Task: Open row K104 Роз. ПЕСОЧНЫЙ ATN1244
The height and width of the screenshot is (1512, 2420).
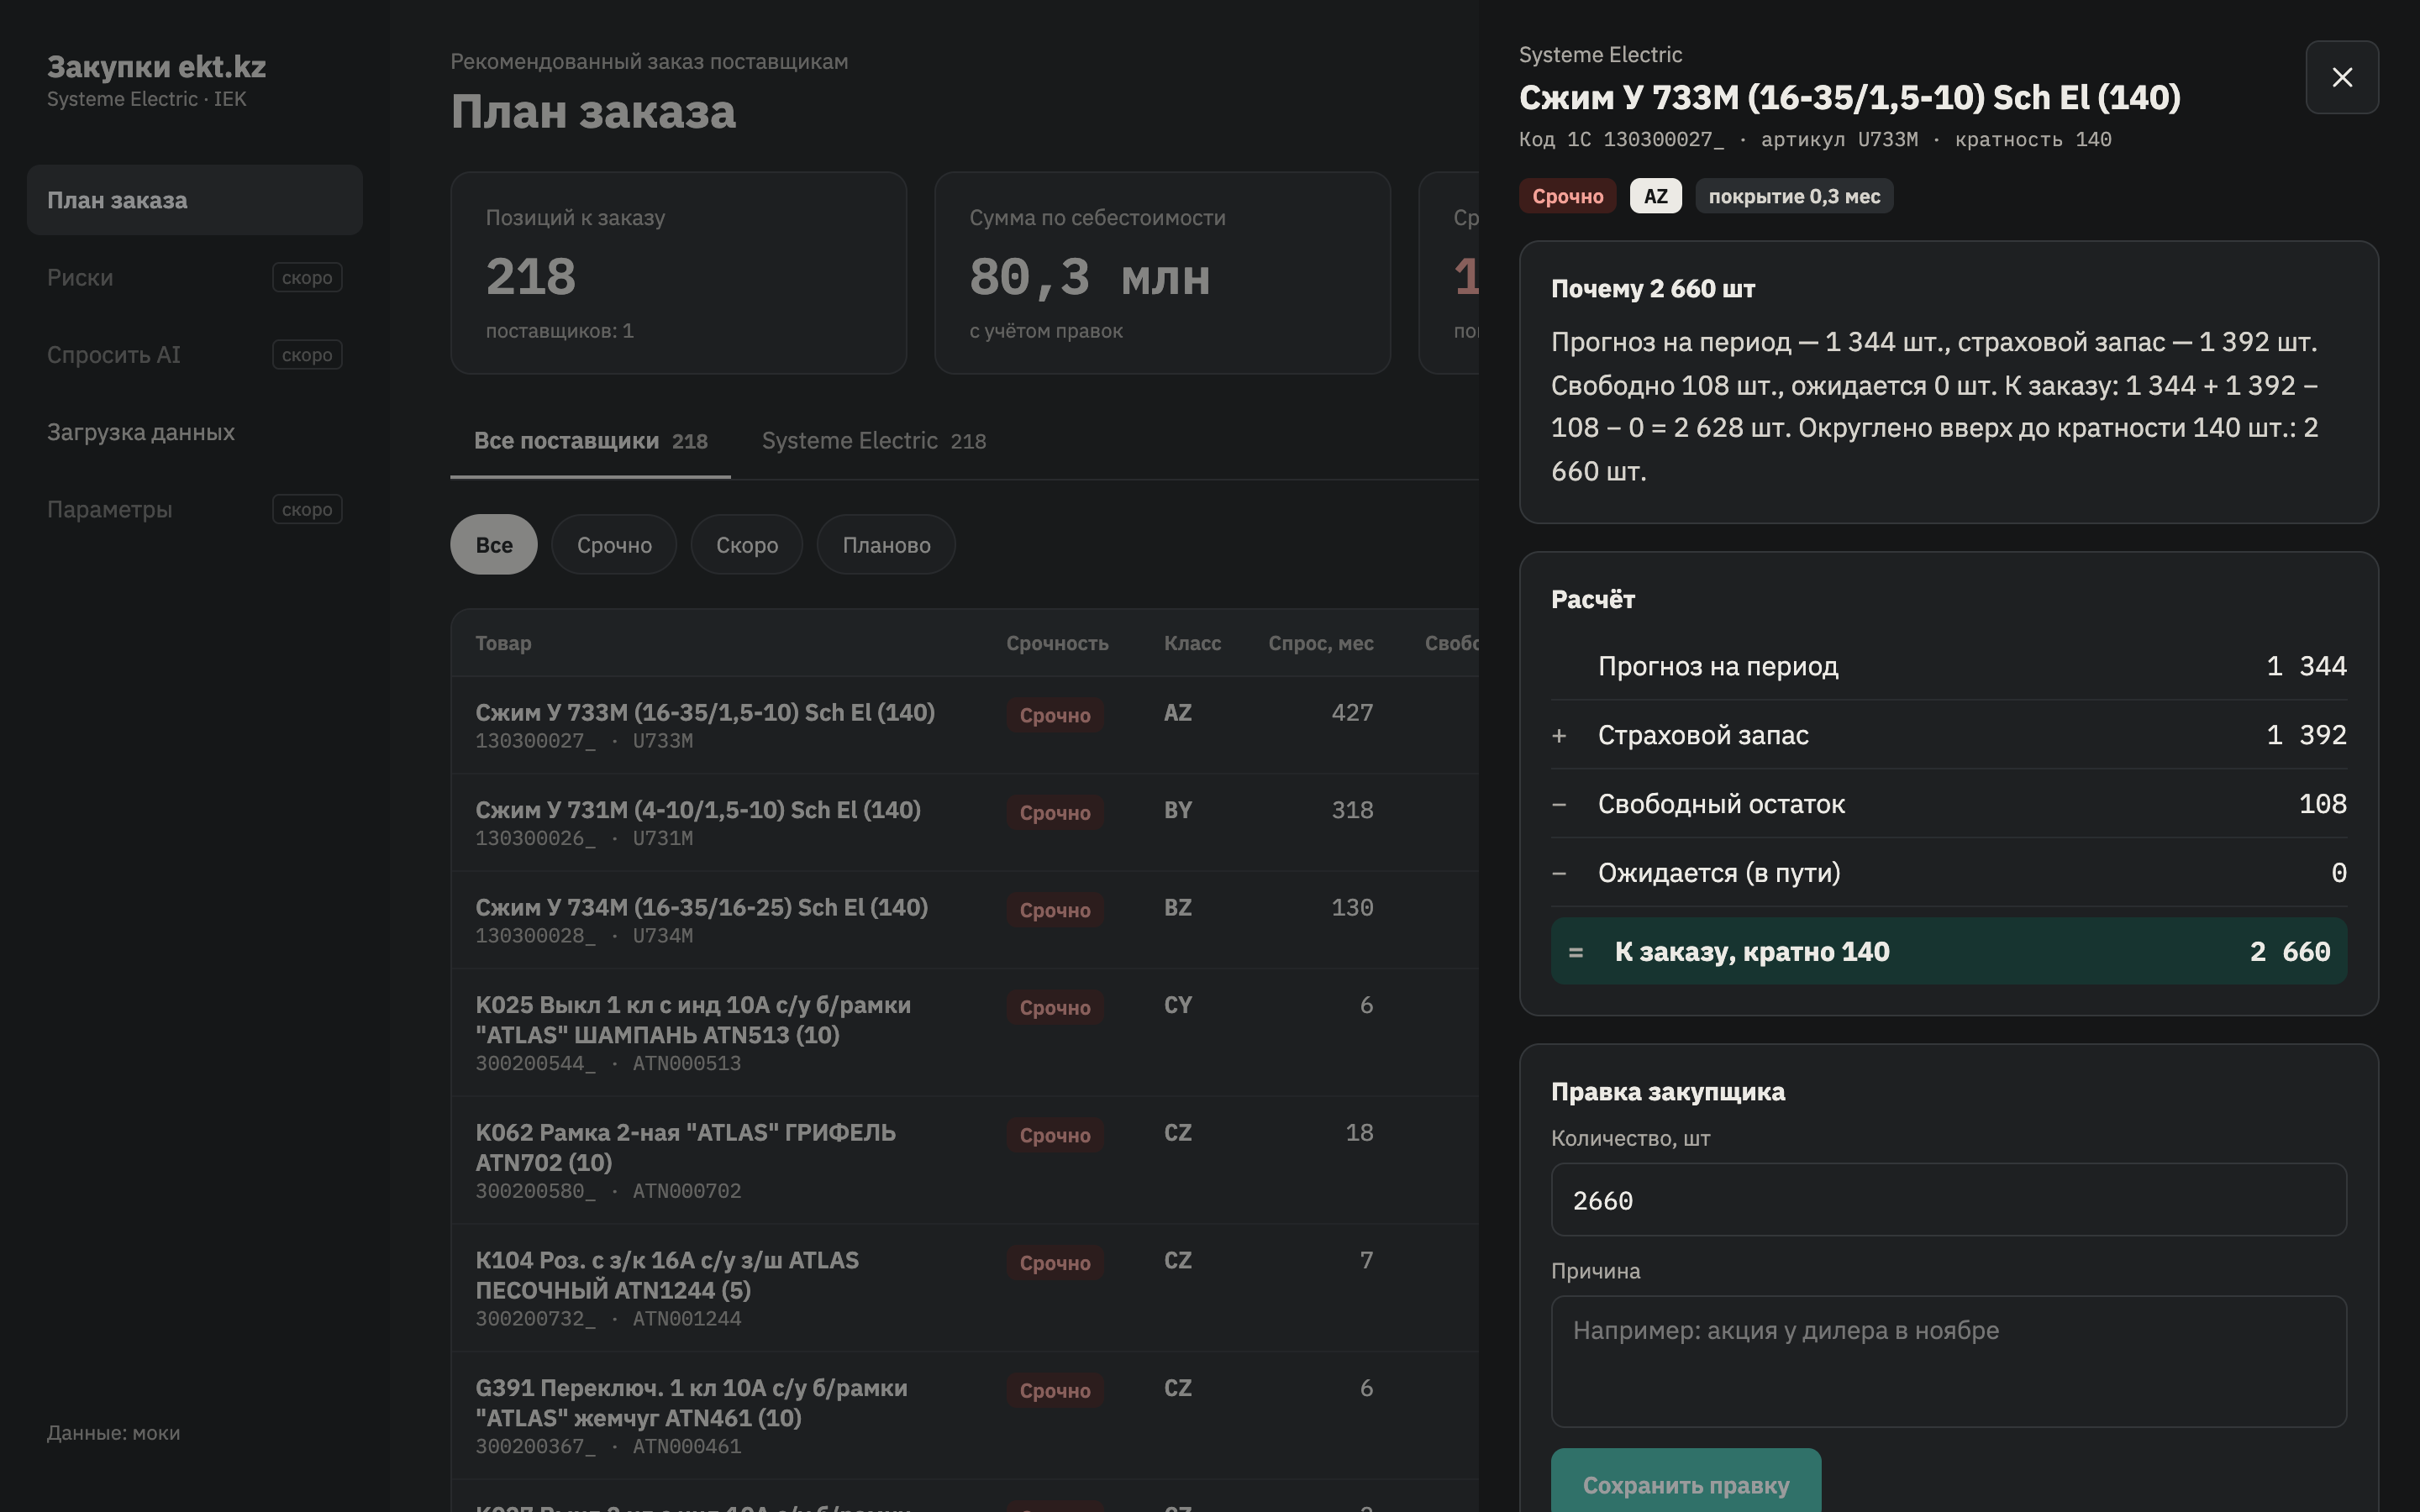Action: (x=964, y=1288)
